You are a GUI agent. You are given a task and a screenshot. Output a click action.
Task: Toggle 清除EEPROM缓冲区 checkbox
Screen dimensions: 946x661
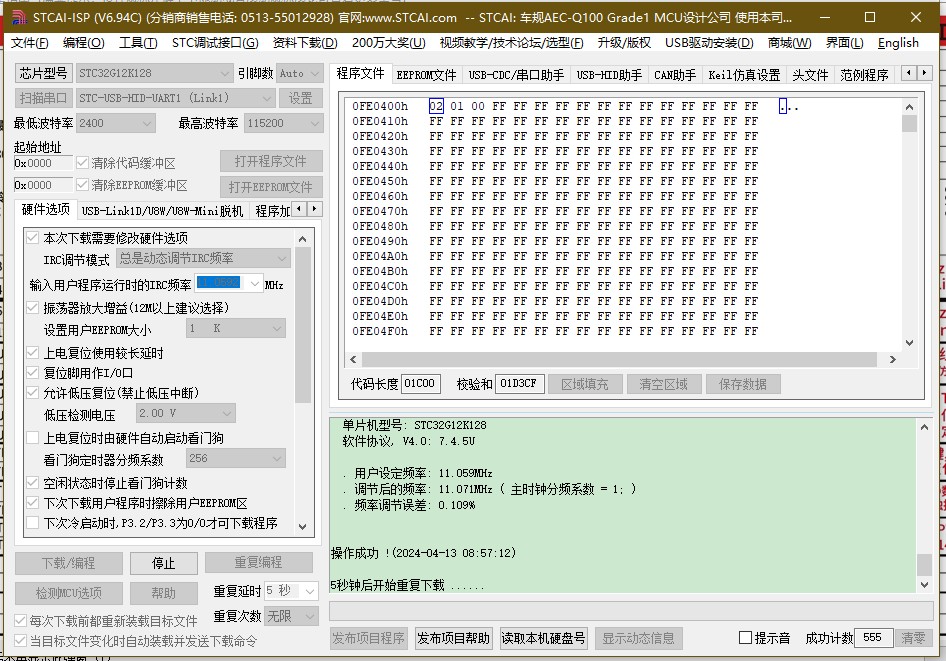tap(82, 185)
